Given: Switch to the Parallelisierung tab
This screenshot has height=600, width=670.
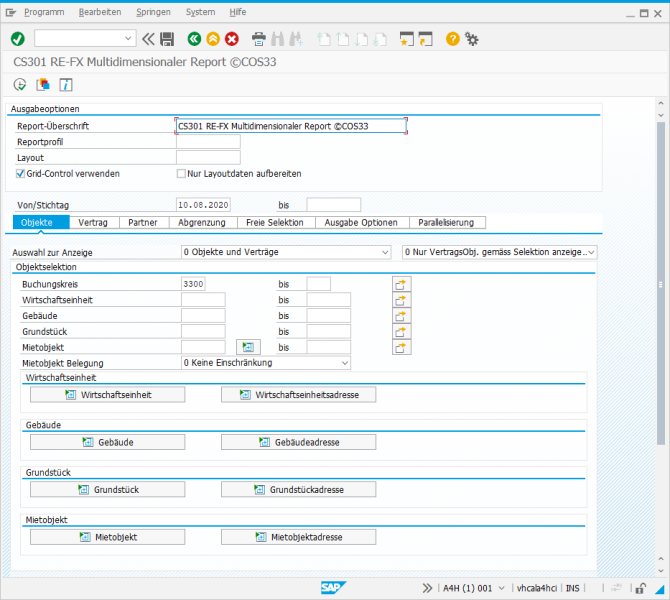Looking at the screenshot, I should tap(446, 223).
